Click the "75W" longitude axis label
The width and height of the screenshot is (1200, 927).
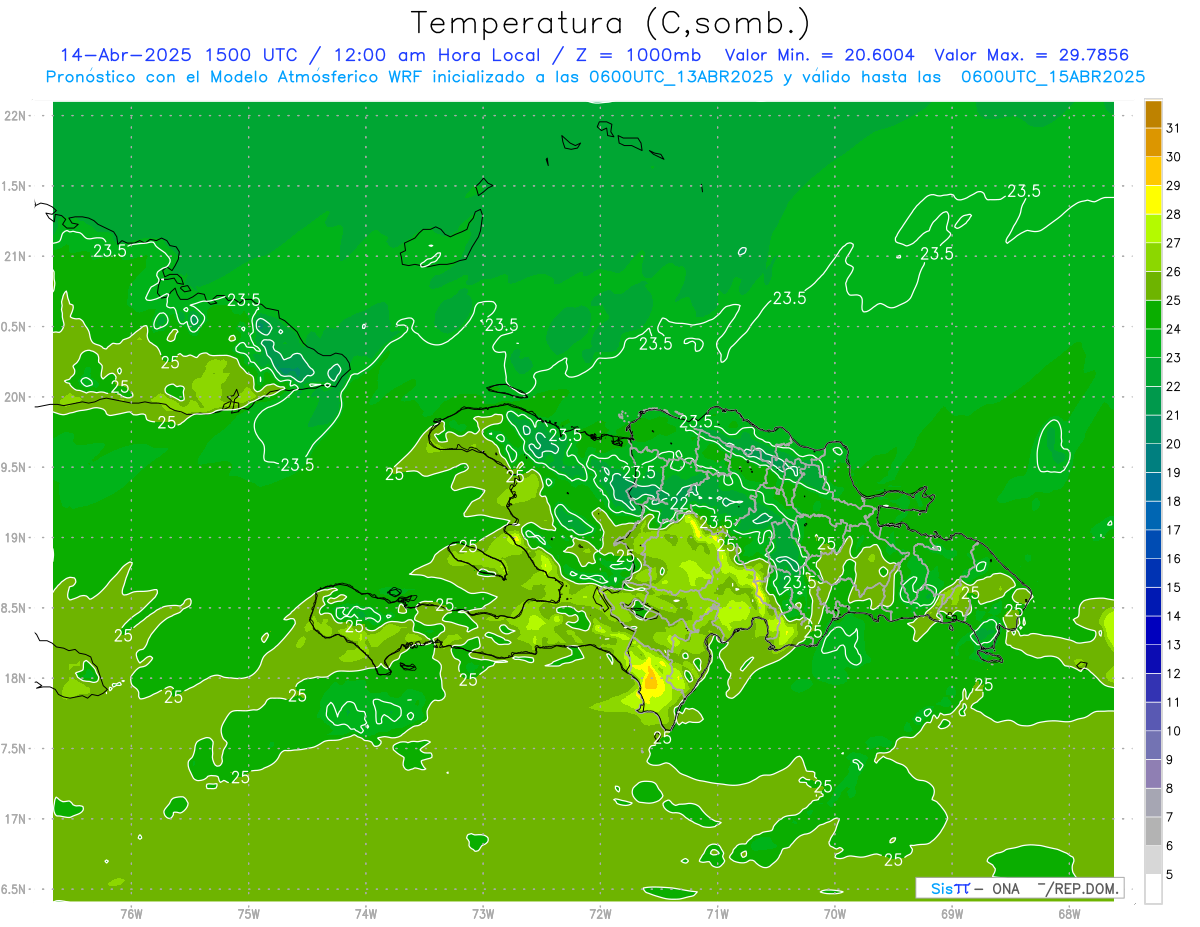tap(249, 913)
